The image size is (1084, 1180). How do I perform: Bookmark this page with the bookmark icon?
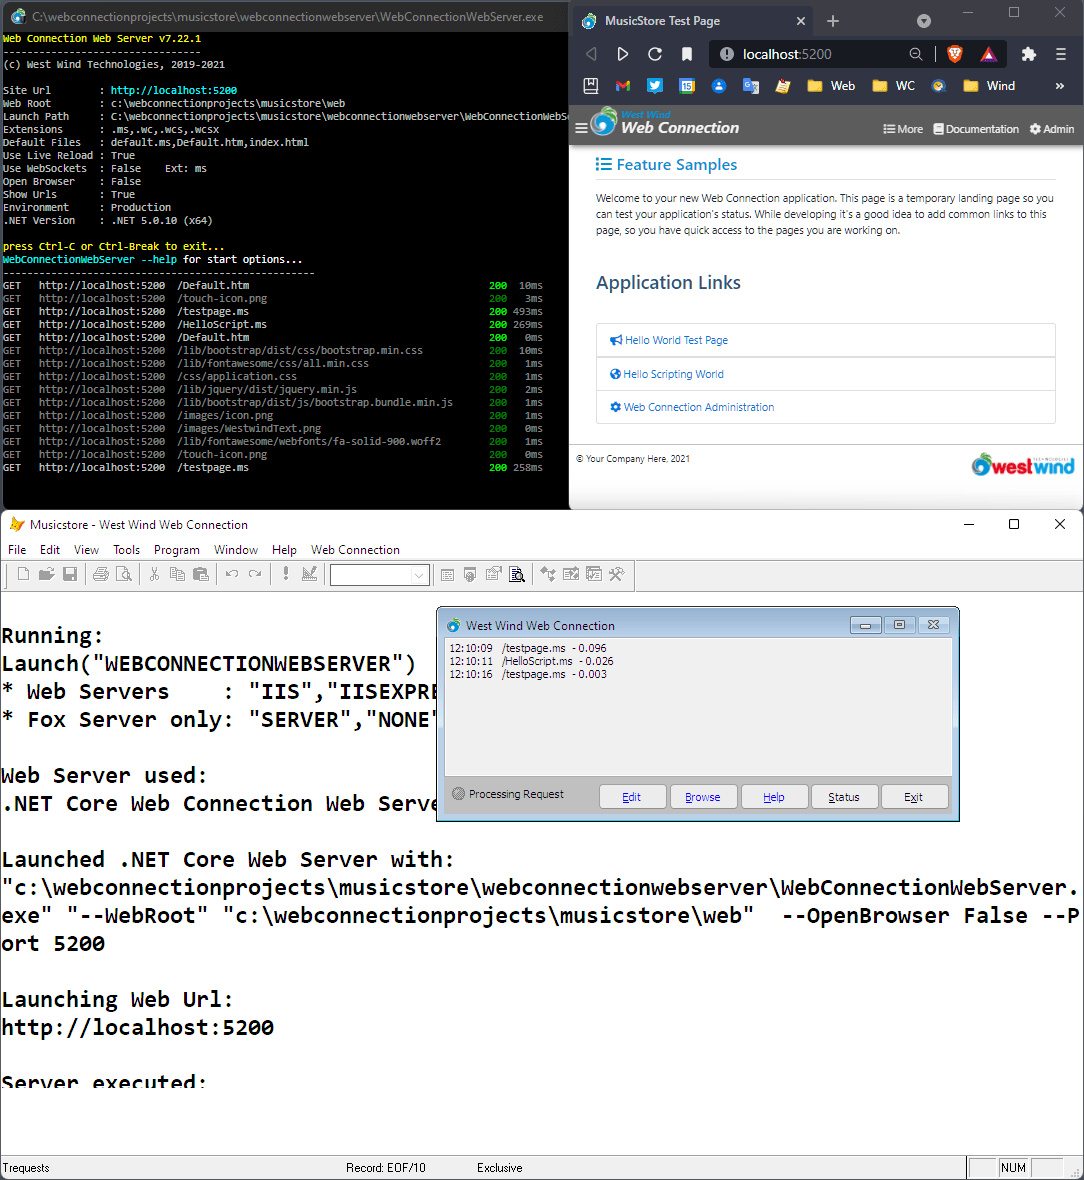point(687,54)
